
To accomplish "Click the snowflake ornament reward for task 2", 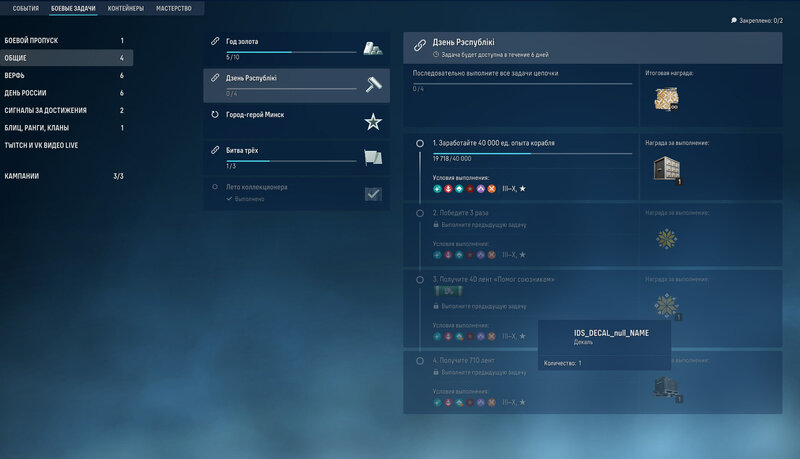I will tap(666, 239).
